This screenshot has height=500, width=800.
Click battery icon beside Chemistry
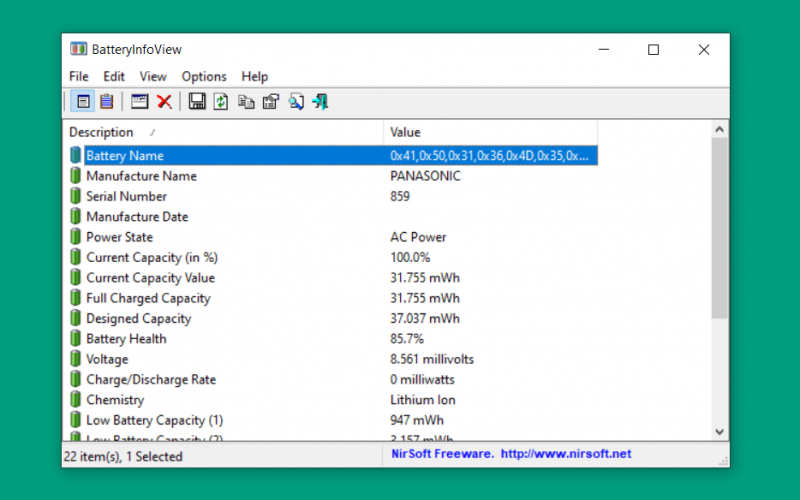click(x=76, y=399)
